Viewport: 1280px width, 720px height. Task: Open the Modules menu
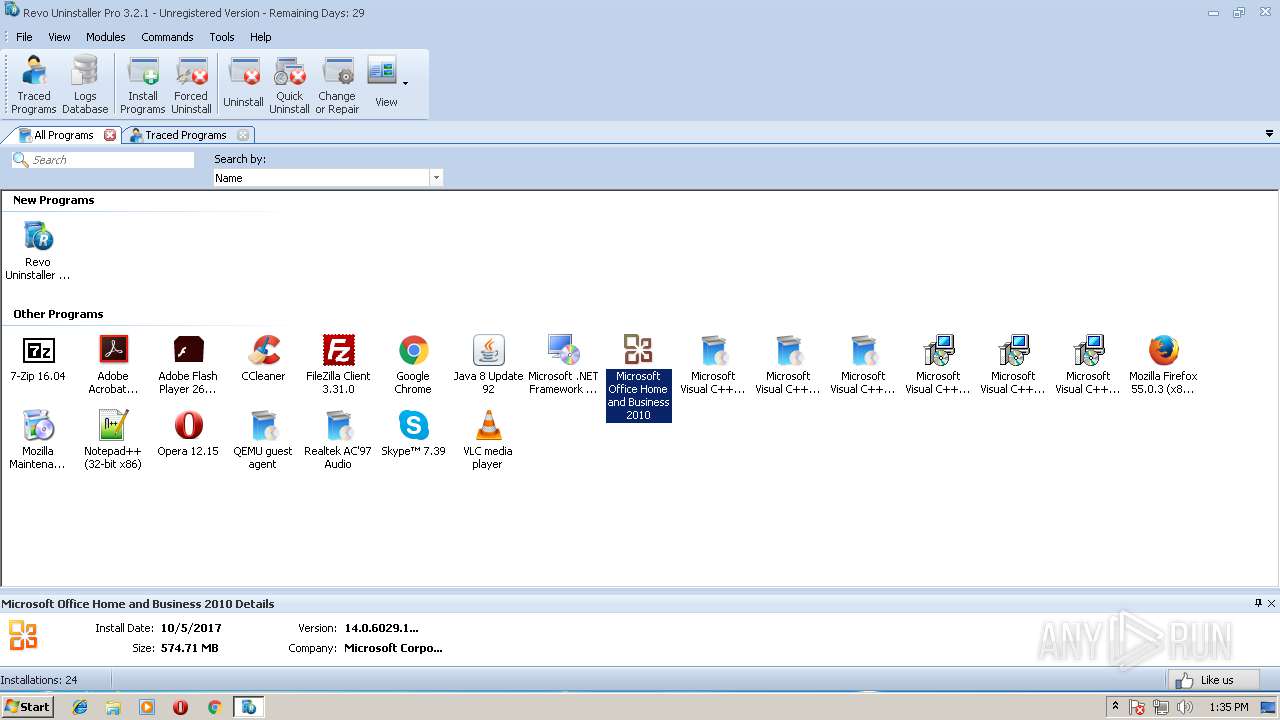click(x=105, y=37)
